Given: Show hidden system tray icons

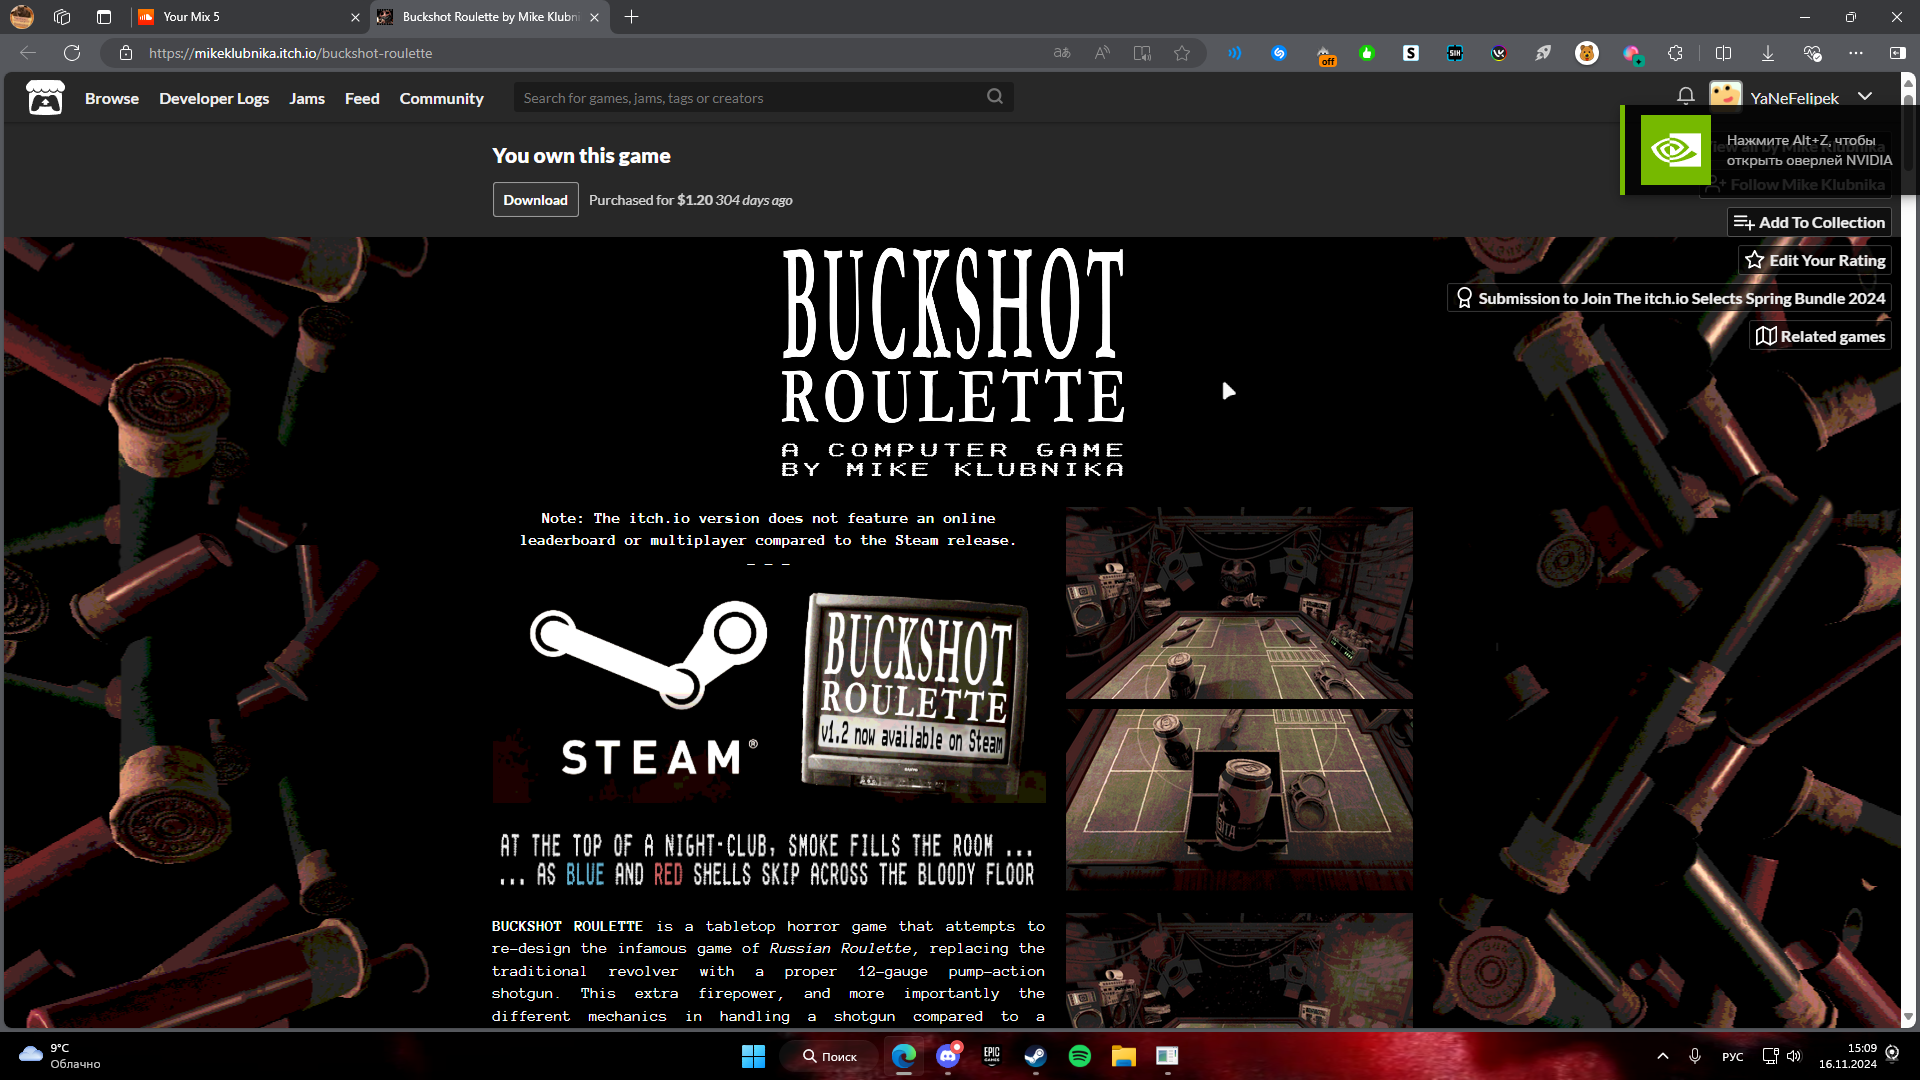Looking at the screenshot, I should click(1662, 1056).
